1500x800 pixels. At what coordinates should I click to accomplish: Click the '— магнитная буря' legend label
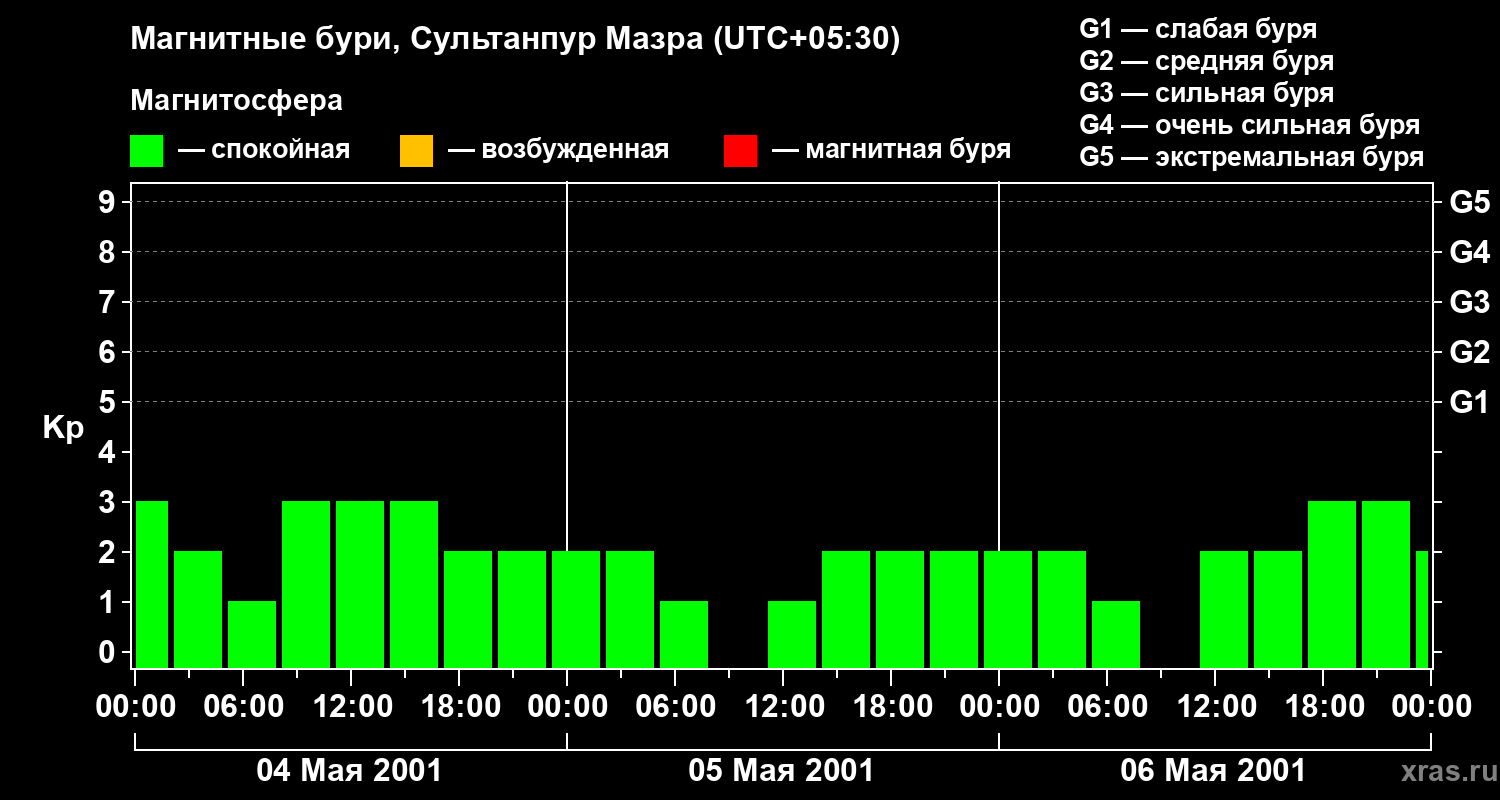892,151
